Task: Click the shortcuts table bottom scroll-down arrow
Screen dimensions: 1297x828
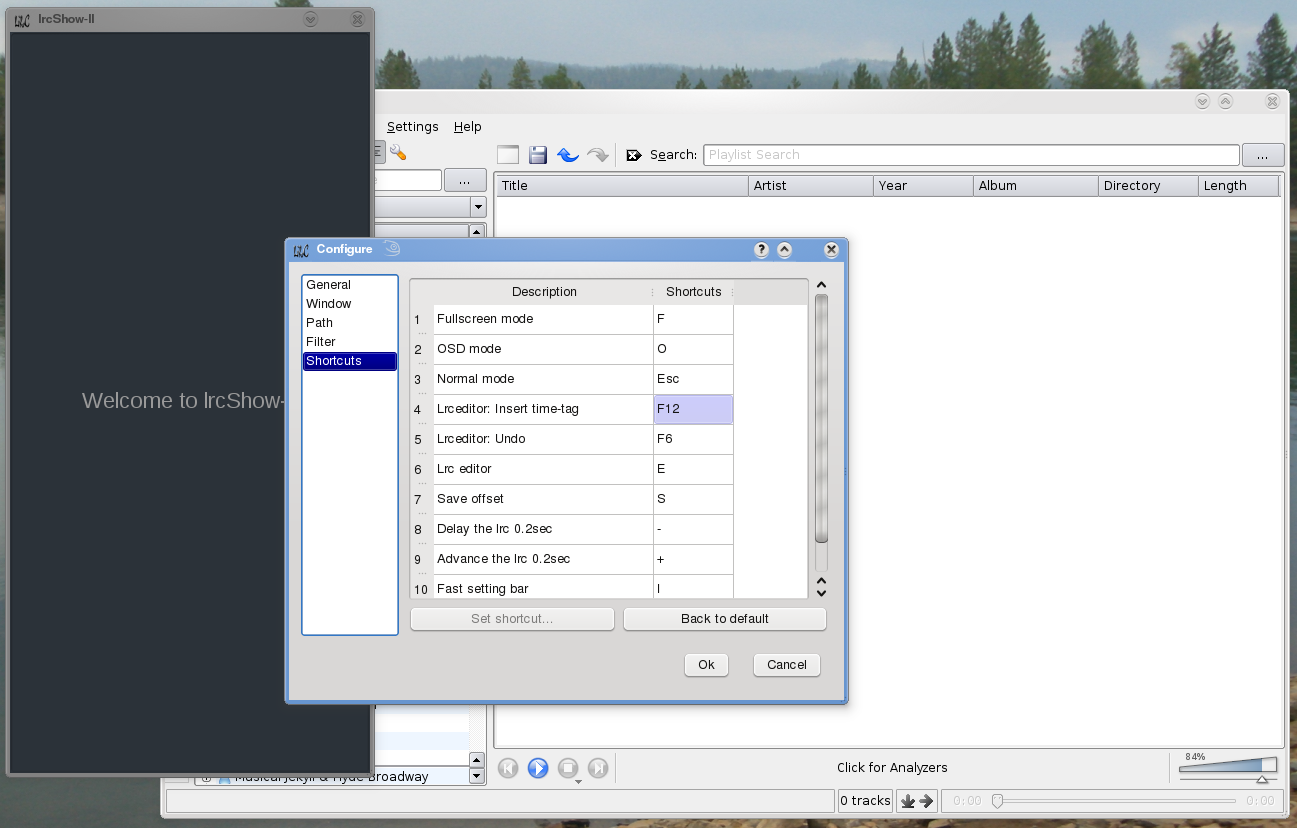Action: 822,593
